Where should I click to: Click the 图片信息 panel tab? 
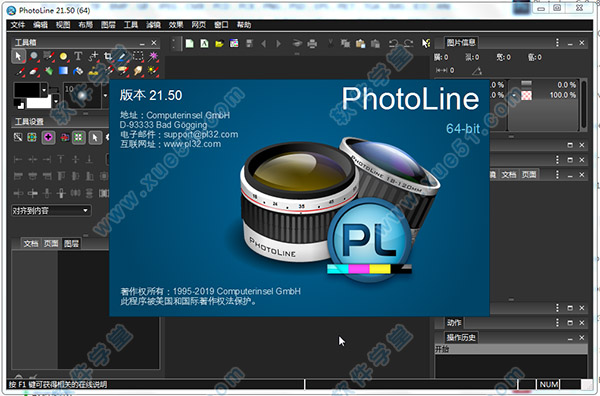click(461, 42)
